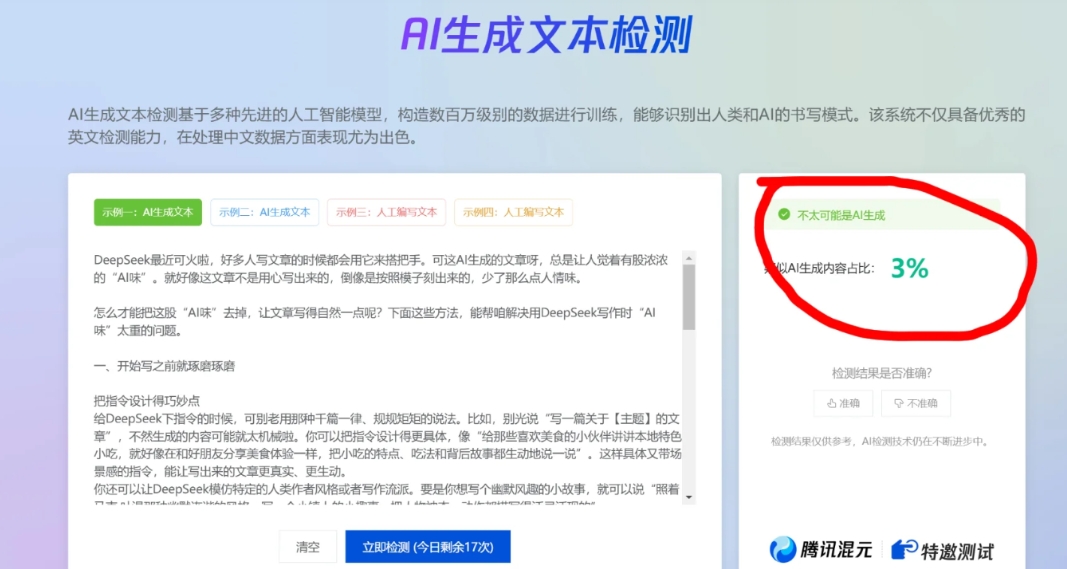Click the Tencent Hunyuan logo icon

pos(783,549)
